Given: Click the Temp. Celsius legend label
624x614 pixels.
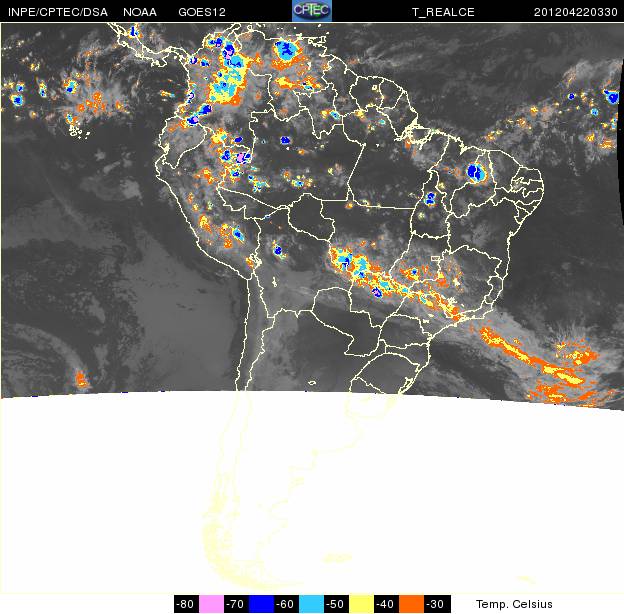Looking at the screenshot, I should point(514,604).
